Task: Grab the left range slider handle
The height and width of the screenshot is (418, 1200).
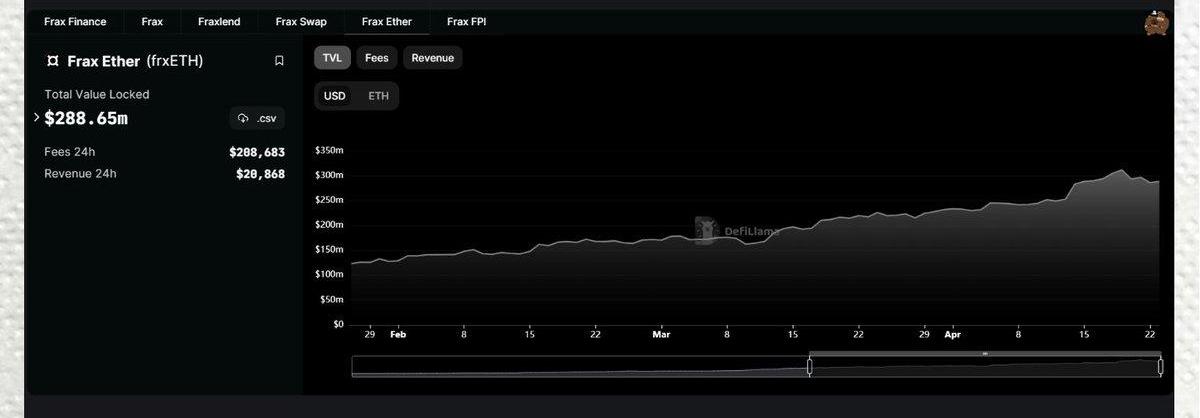Action: click(809, 367)
